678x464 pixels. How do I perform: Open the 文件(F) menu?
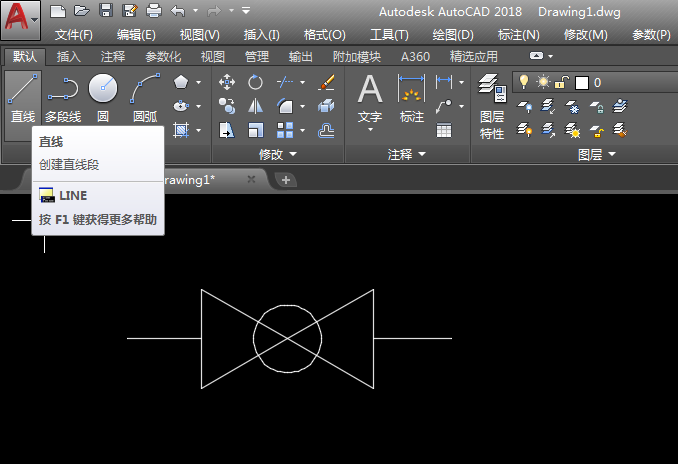pos(73,34)
